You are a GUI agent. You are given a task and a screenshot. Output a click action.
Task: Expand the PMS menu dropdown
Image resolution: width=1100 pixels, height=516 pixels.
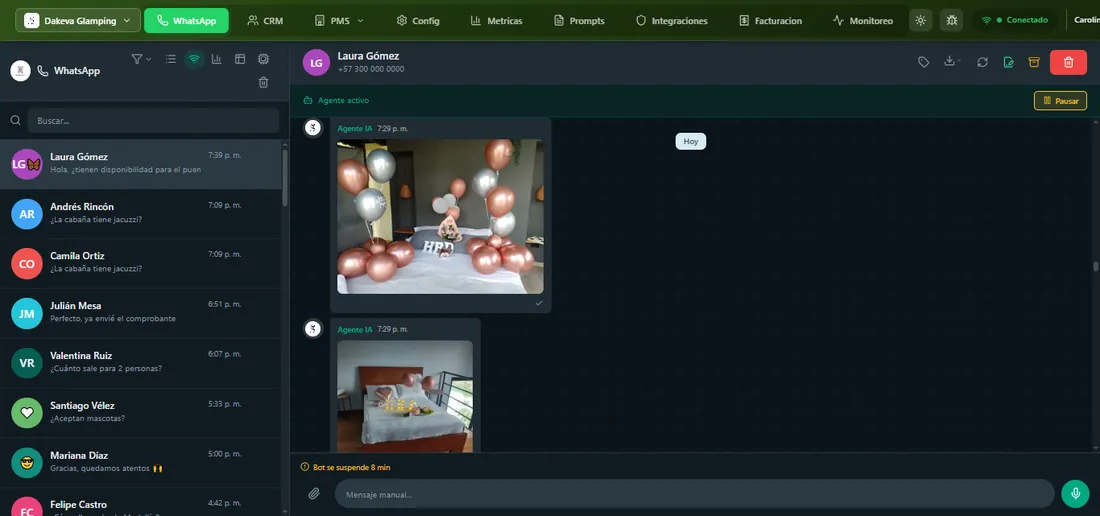point(339,21)
